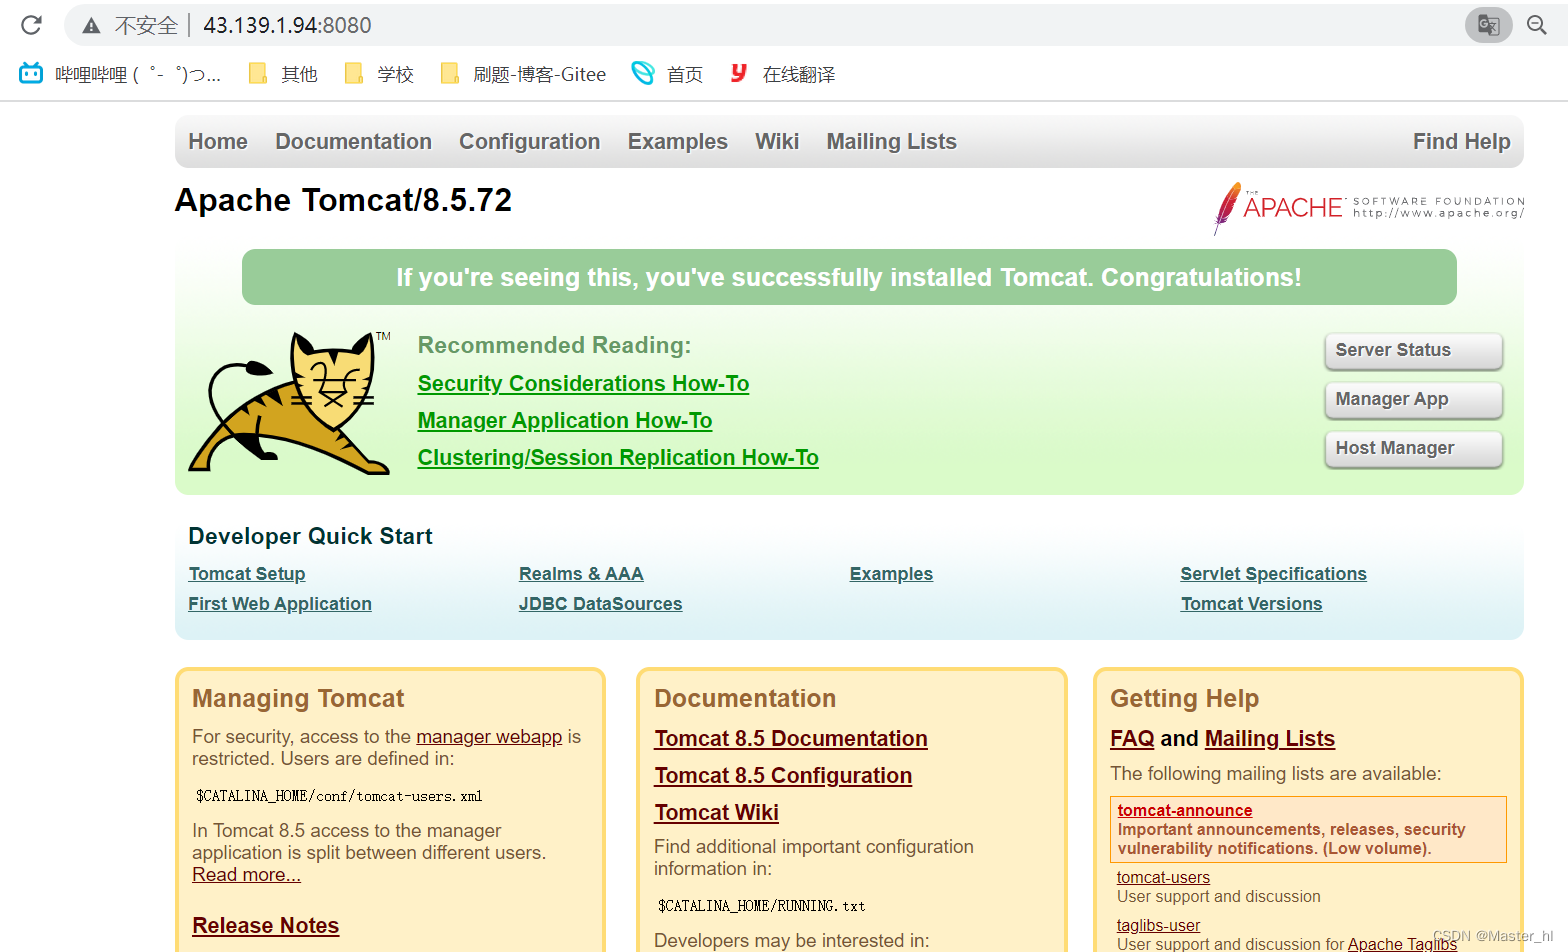
Task: Open the taglibs-user mailing list link
Action: (1158, 926)
